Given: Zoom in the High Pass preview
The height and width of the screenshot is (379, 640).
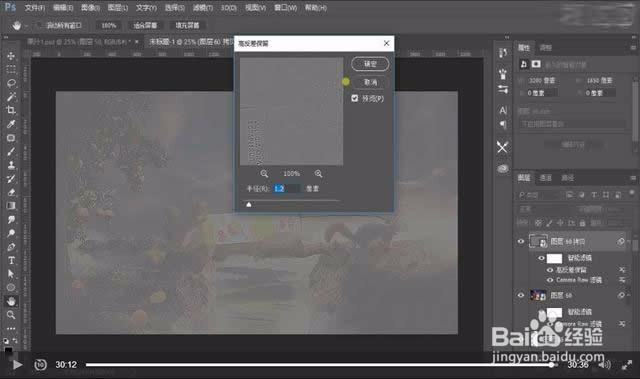Looking at the screenshot, I should pyautogui.click(x=318, y=174).
